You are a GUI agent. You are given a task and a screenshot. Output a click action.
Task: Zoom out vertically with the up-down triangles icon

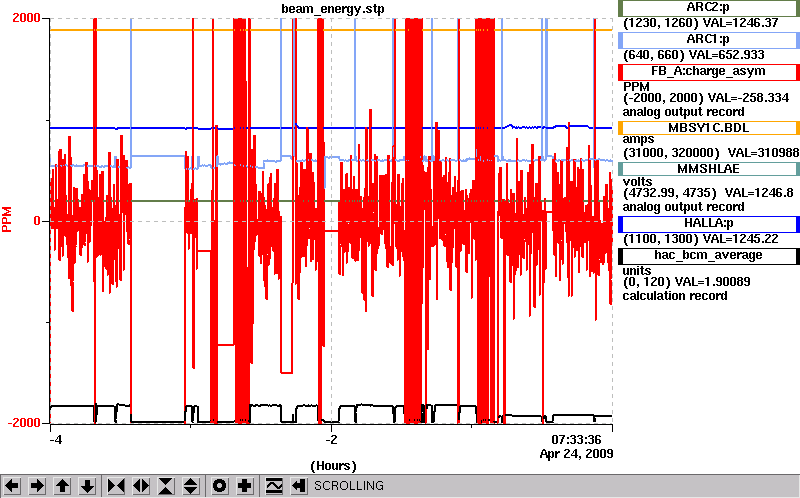pos(190,486)
